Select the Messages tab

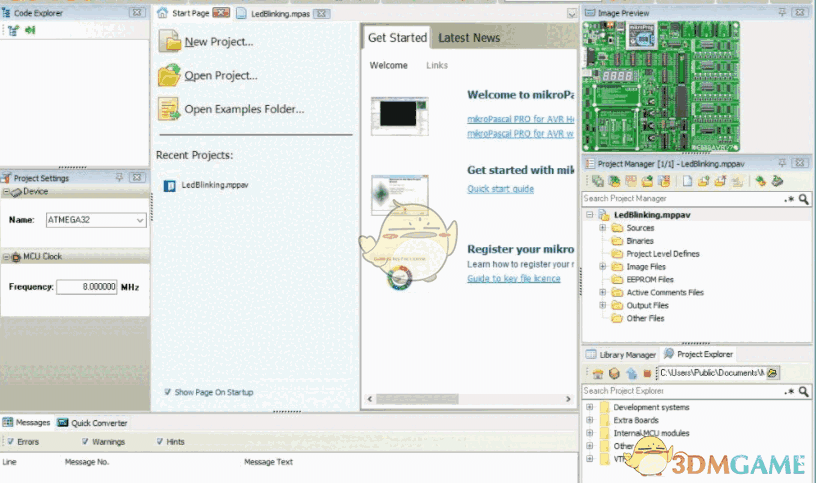(27, 422)
